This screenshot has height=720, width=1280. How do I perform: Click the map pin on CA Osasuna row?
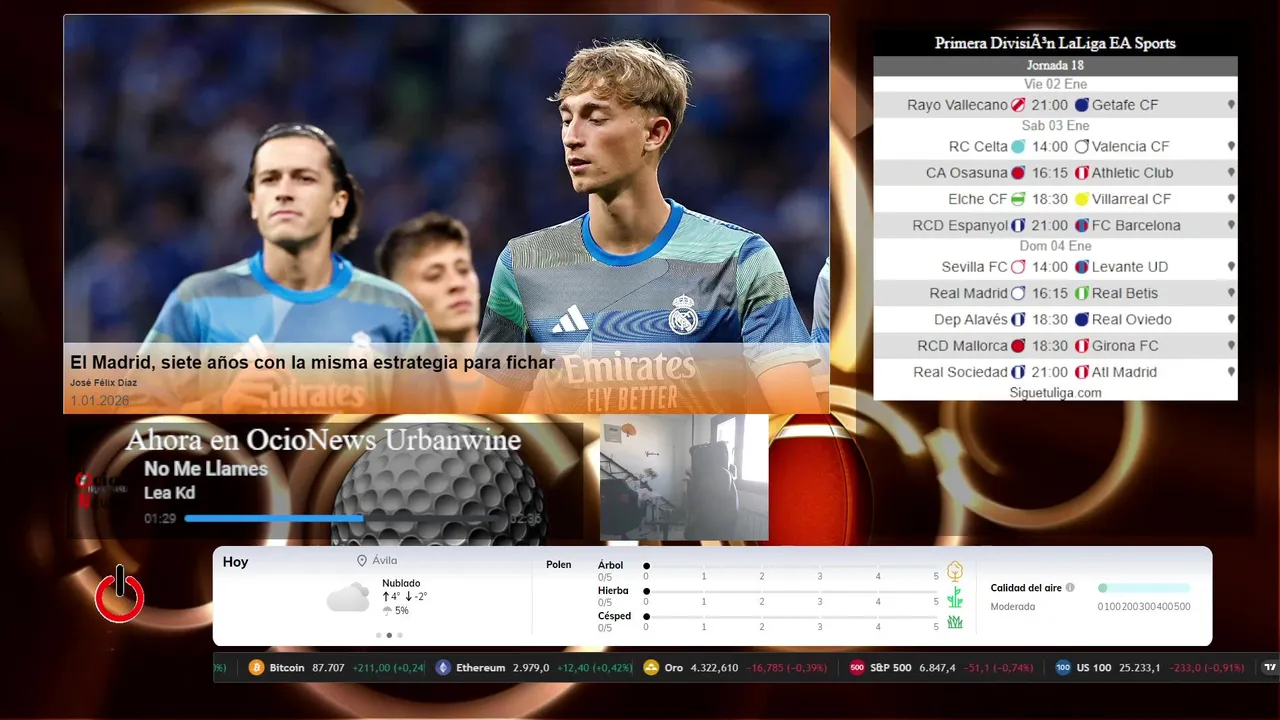tap(1231, 173)
